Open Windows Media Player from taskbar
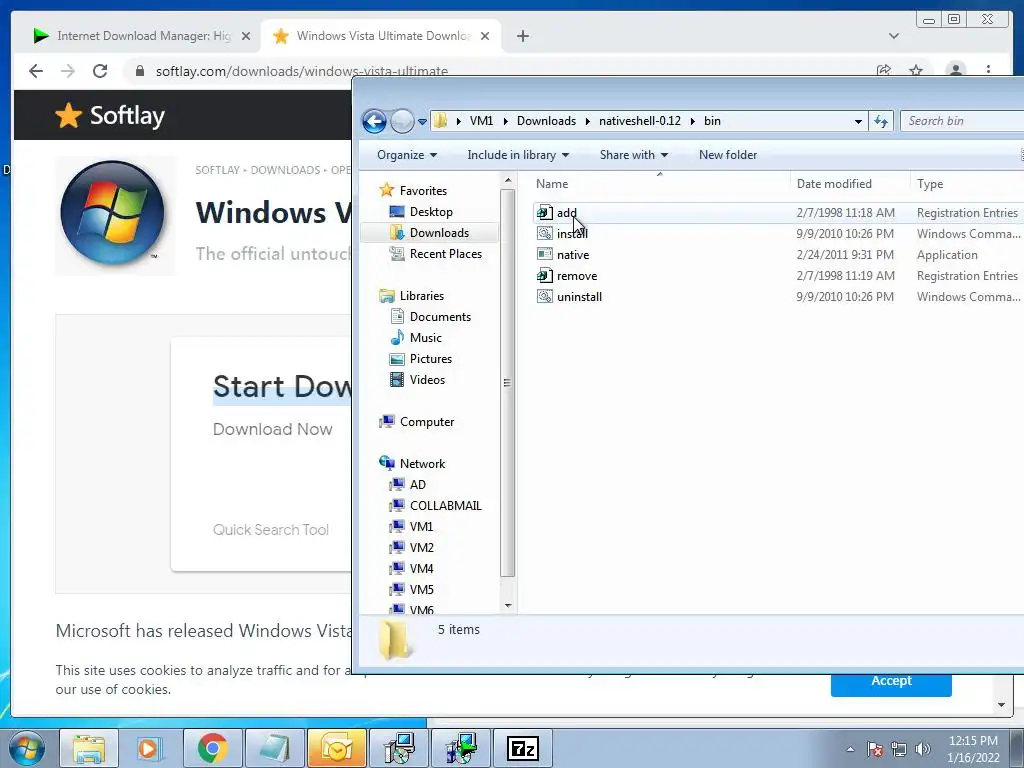Viewport: 1024px width, 768px height. [149, 748]
